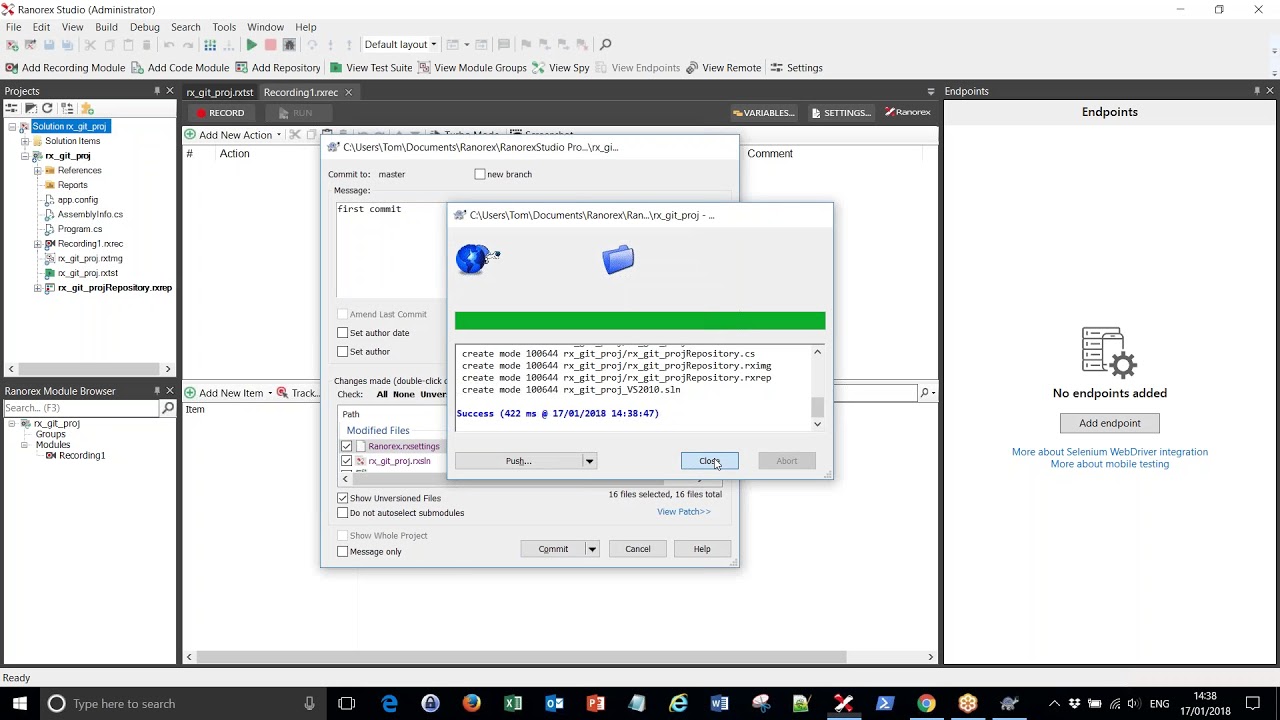This screenshot has width=1280, height=720.
Task: Expand the Add New Item dropdown
Action: click(270, 393)
